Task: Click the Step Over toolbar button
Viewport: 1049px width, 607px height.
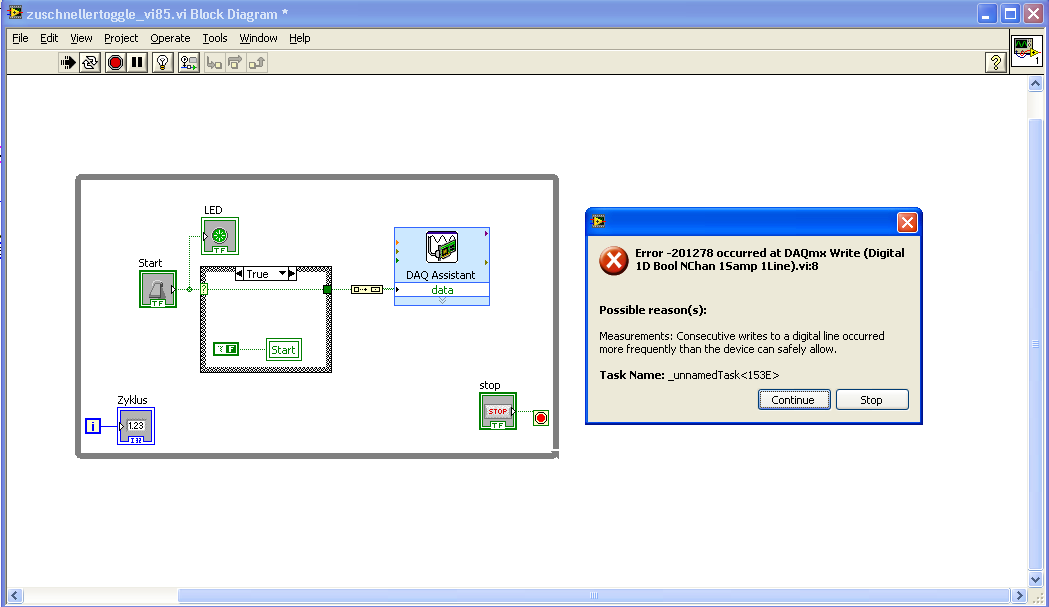Action: pos(235,63)
